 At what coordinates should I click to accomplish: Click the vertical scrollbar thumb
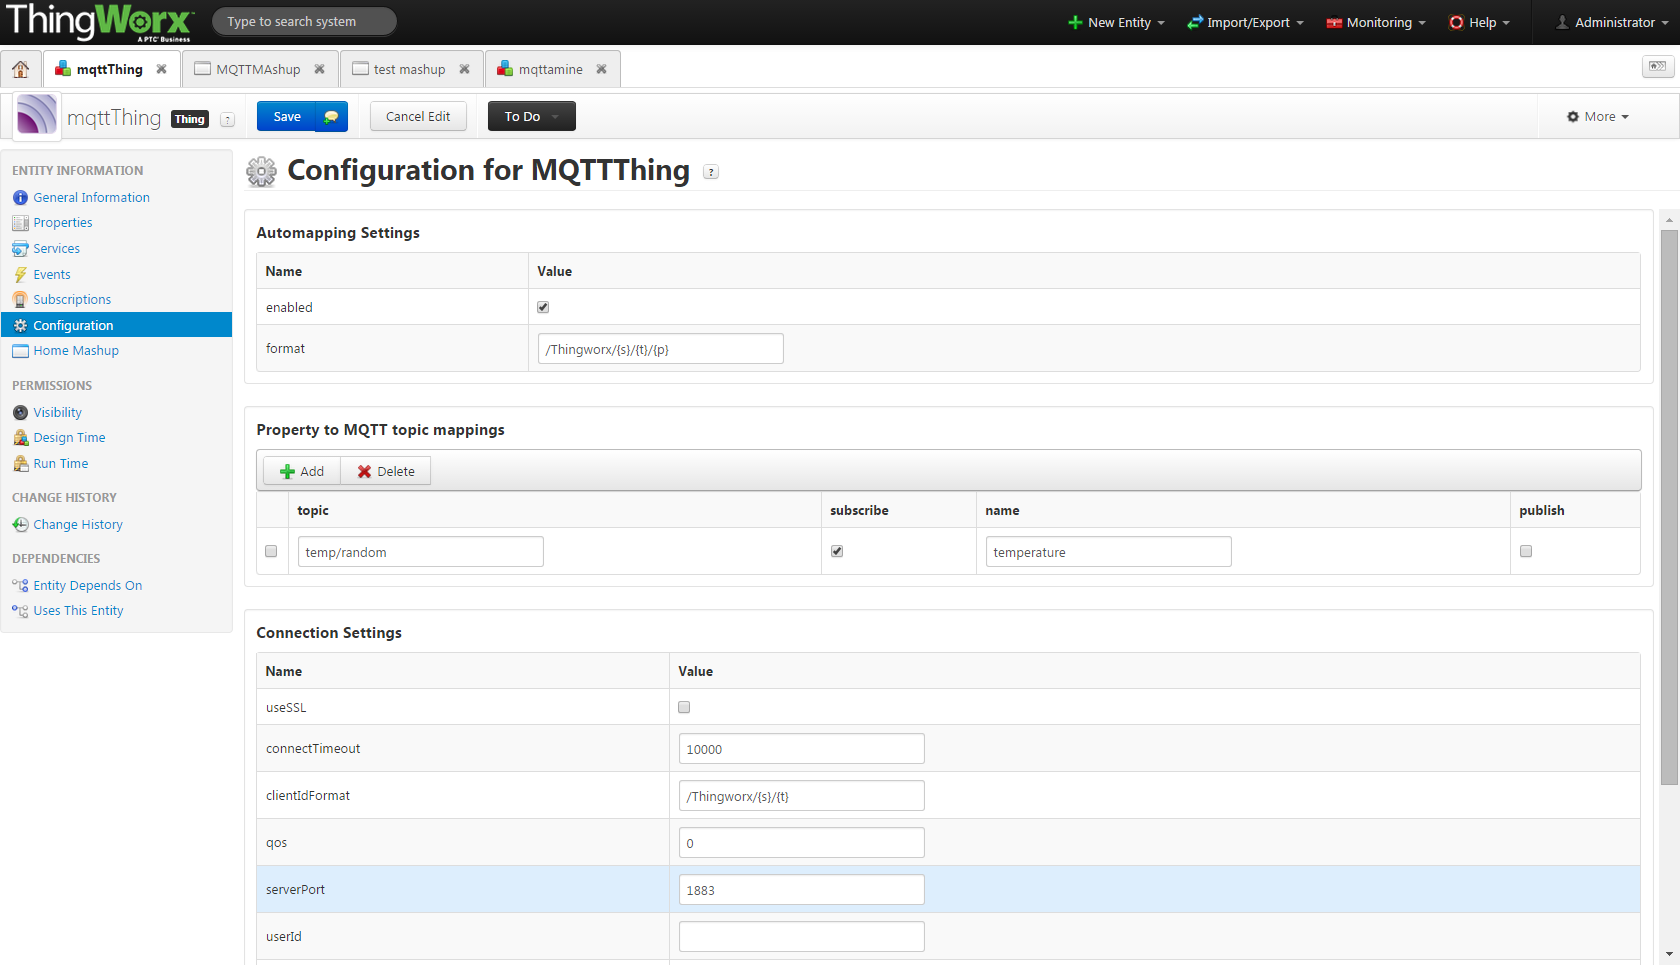[x=1669, y=507]
